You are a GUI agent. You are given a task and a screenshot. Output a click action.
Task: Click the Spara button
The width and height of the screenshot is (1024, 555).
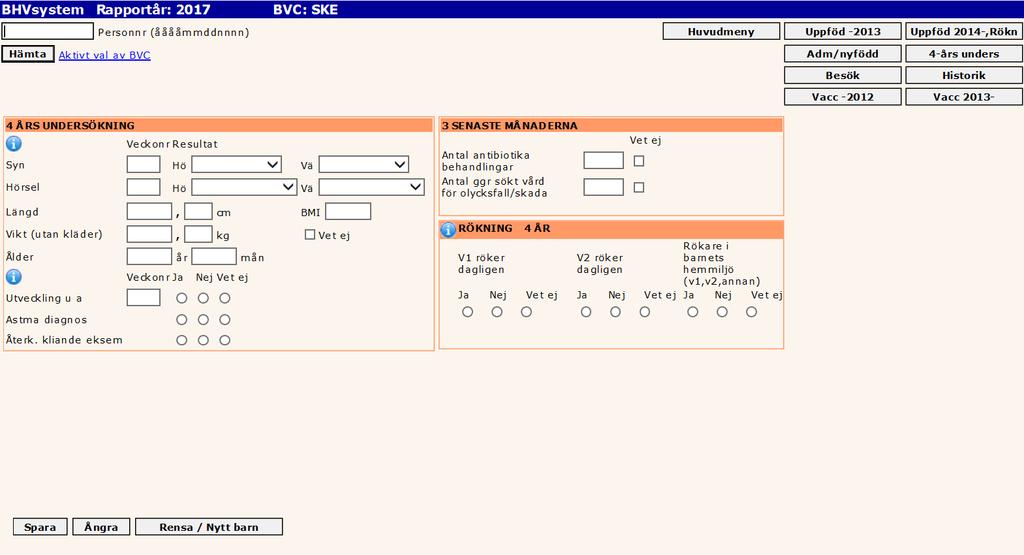(40, 527)
